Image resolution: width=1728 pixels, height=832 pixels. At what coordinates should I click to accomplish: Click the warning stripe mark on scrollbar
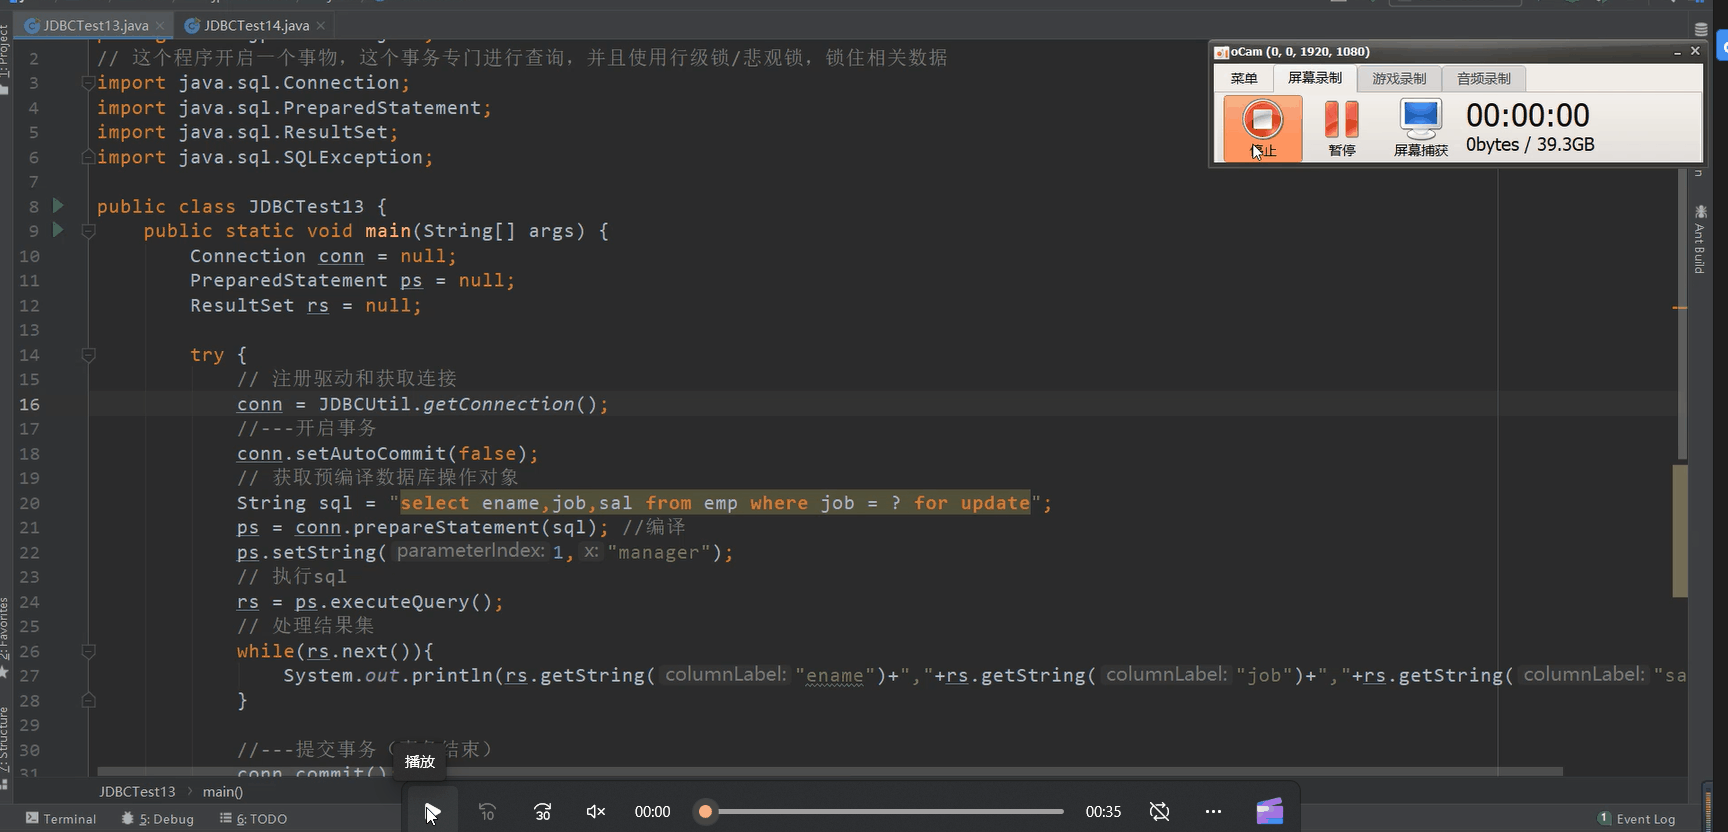tap(1680, 307)
